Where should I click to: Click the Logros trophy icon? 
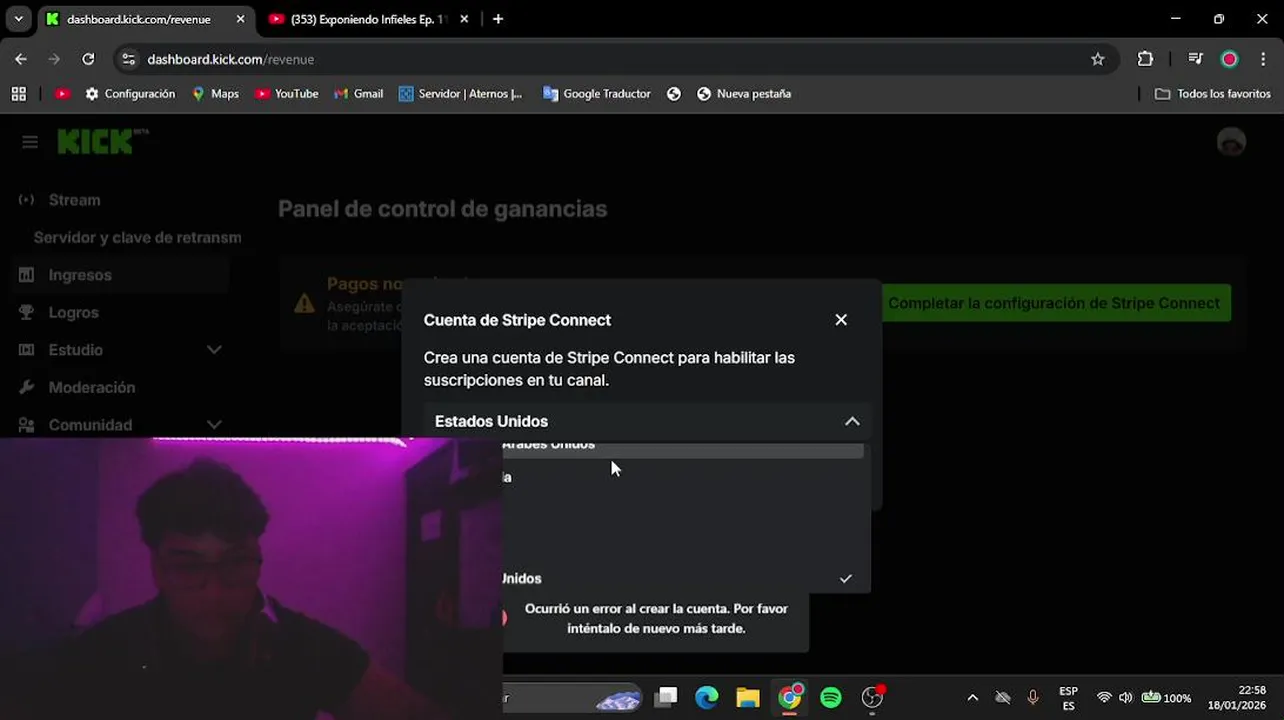[27, 312]
